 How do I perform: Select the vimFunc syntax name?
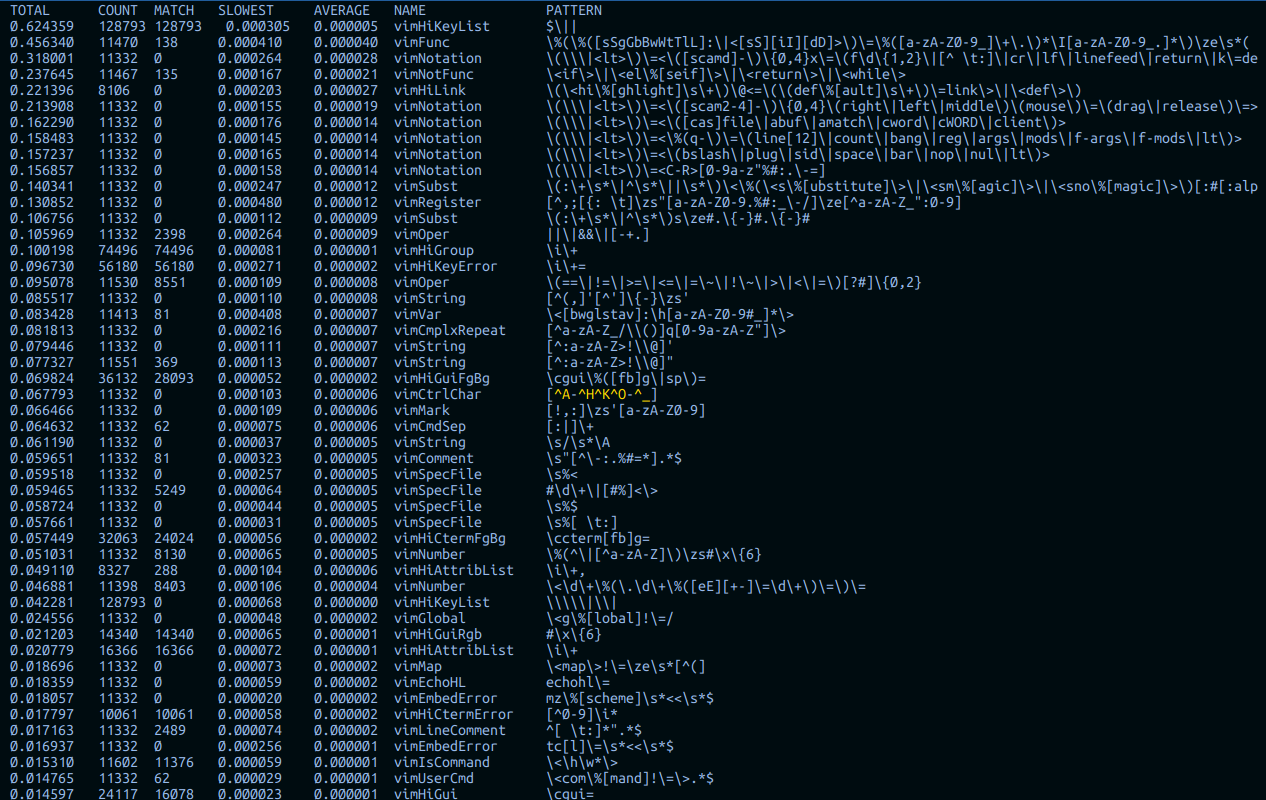click(422, 42)
